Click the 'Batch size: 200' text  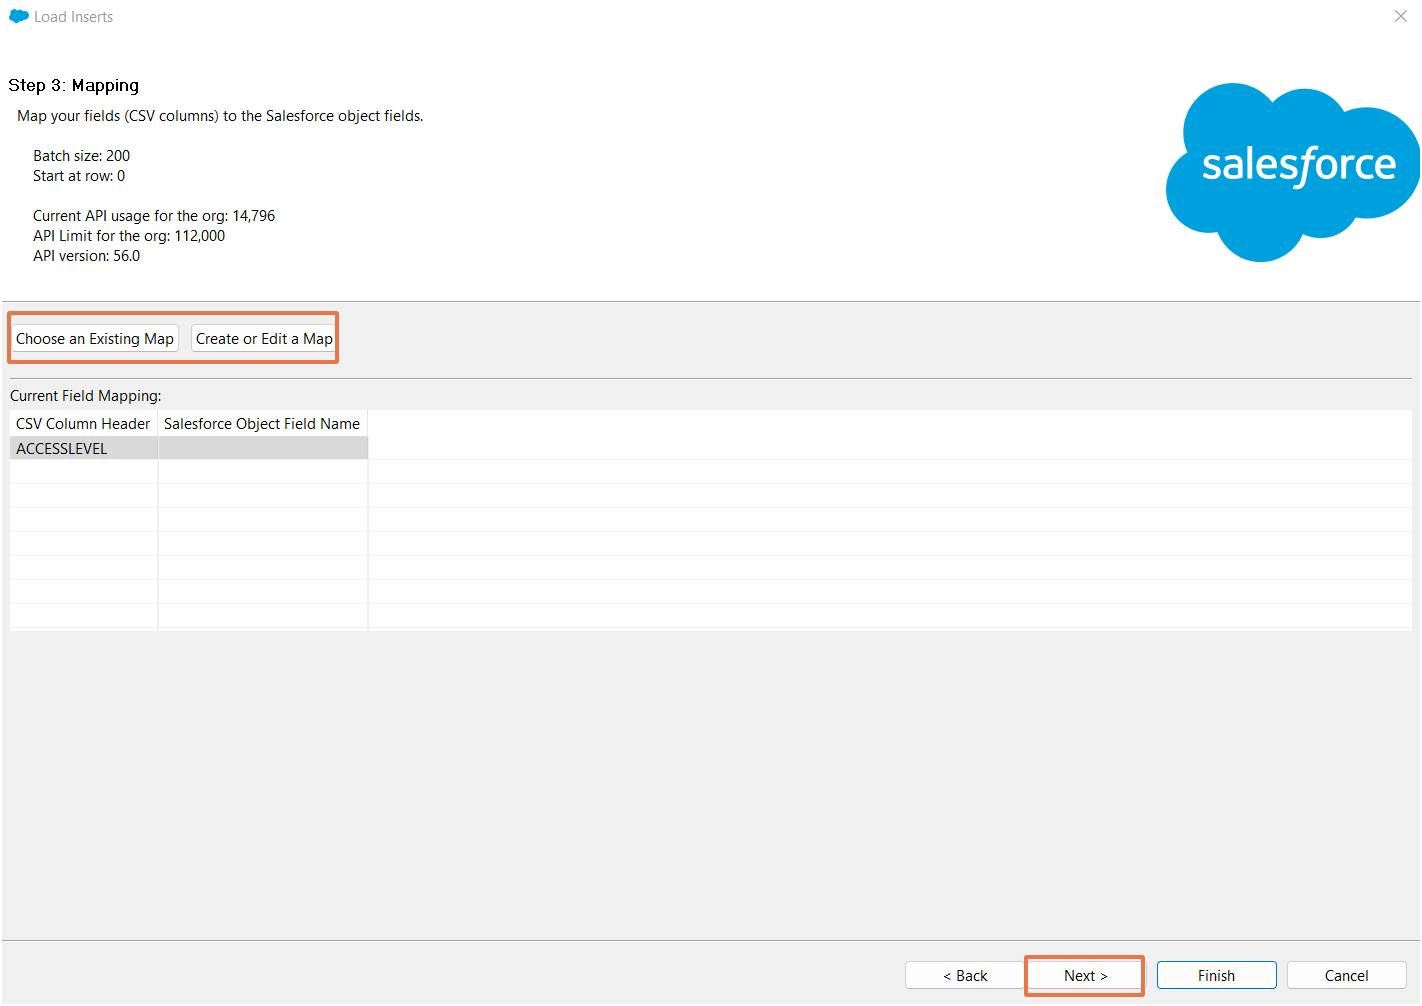tap(81, 155)
